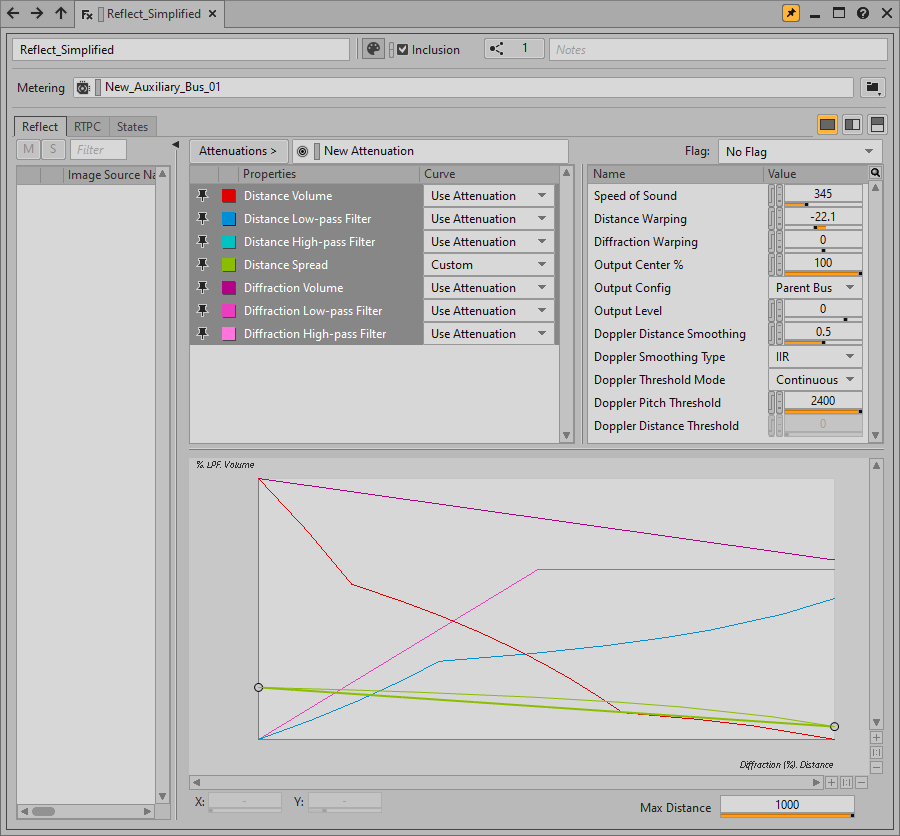
Task: Click the search icon in properties table
Action: click(876, 173)
